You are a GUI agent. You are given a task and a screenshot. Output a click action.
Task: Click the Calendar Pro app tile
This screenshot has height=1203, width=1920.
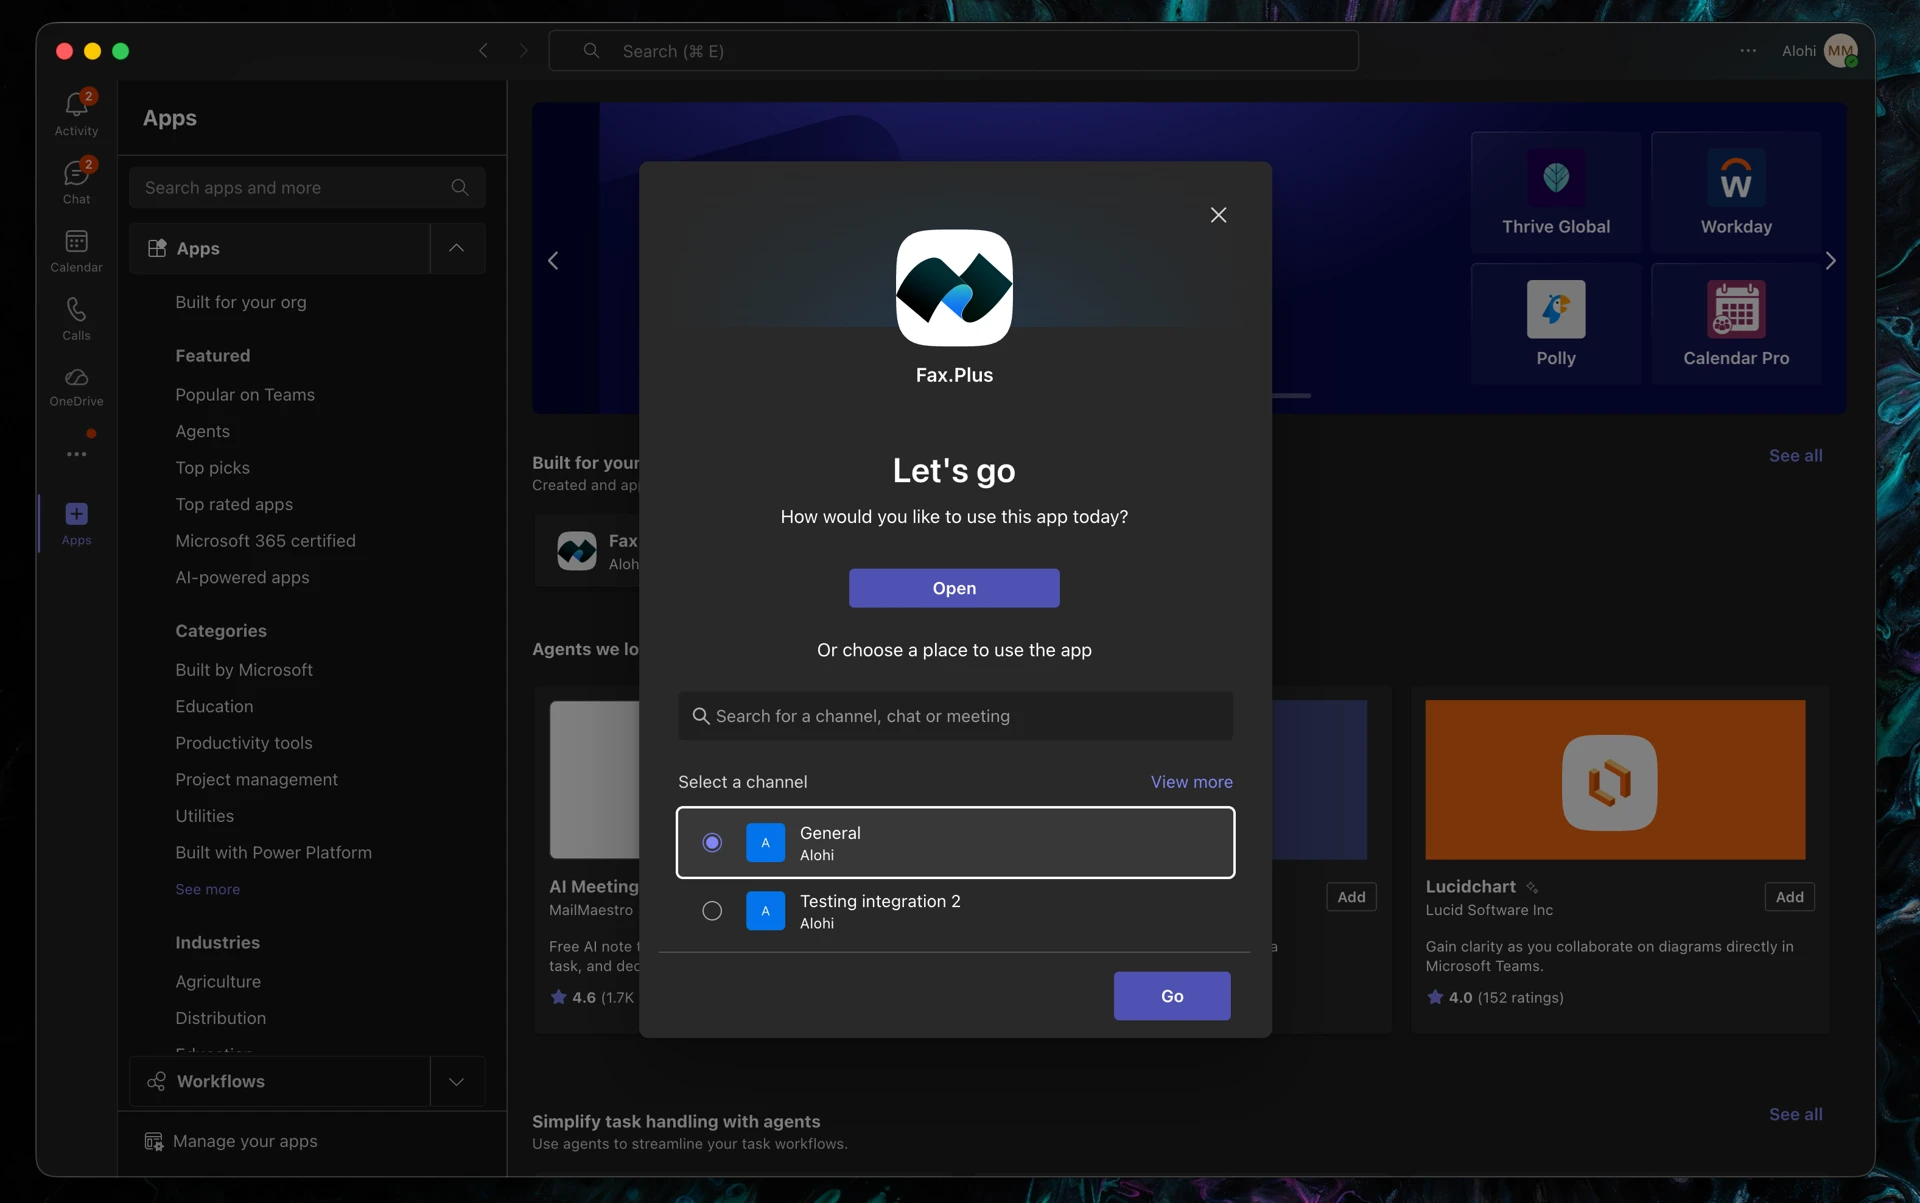1736,324
